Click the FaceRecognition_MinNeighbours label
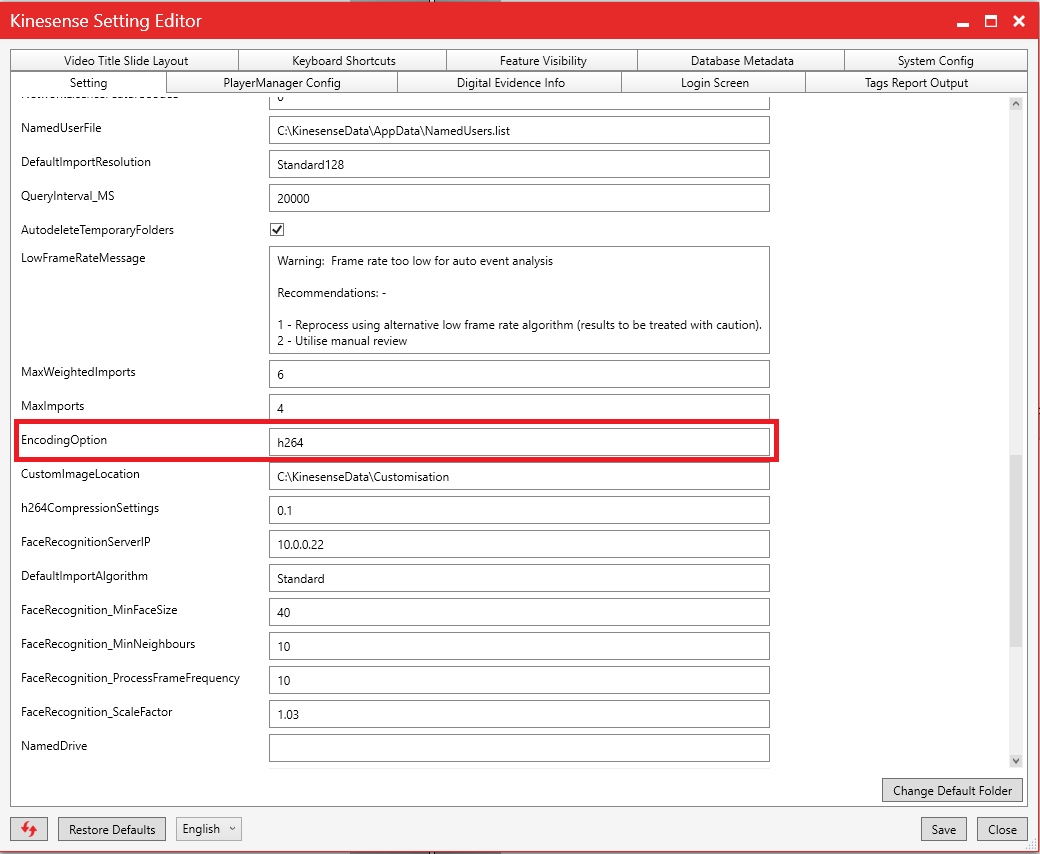This screenshot has width=1040, height=854. [x=108, y=644]
